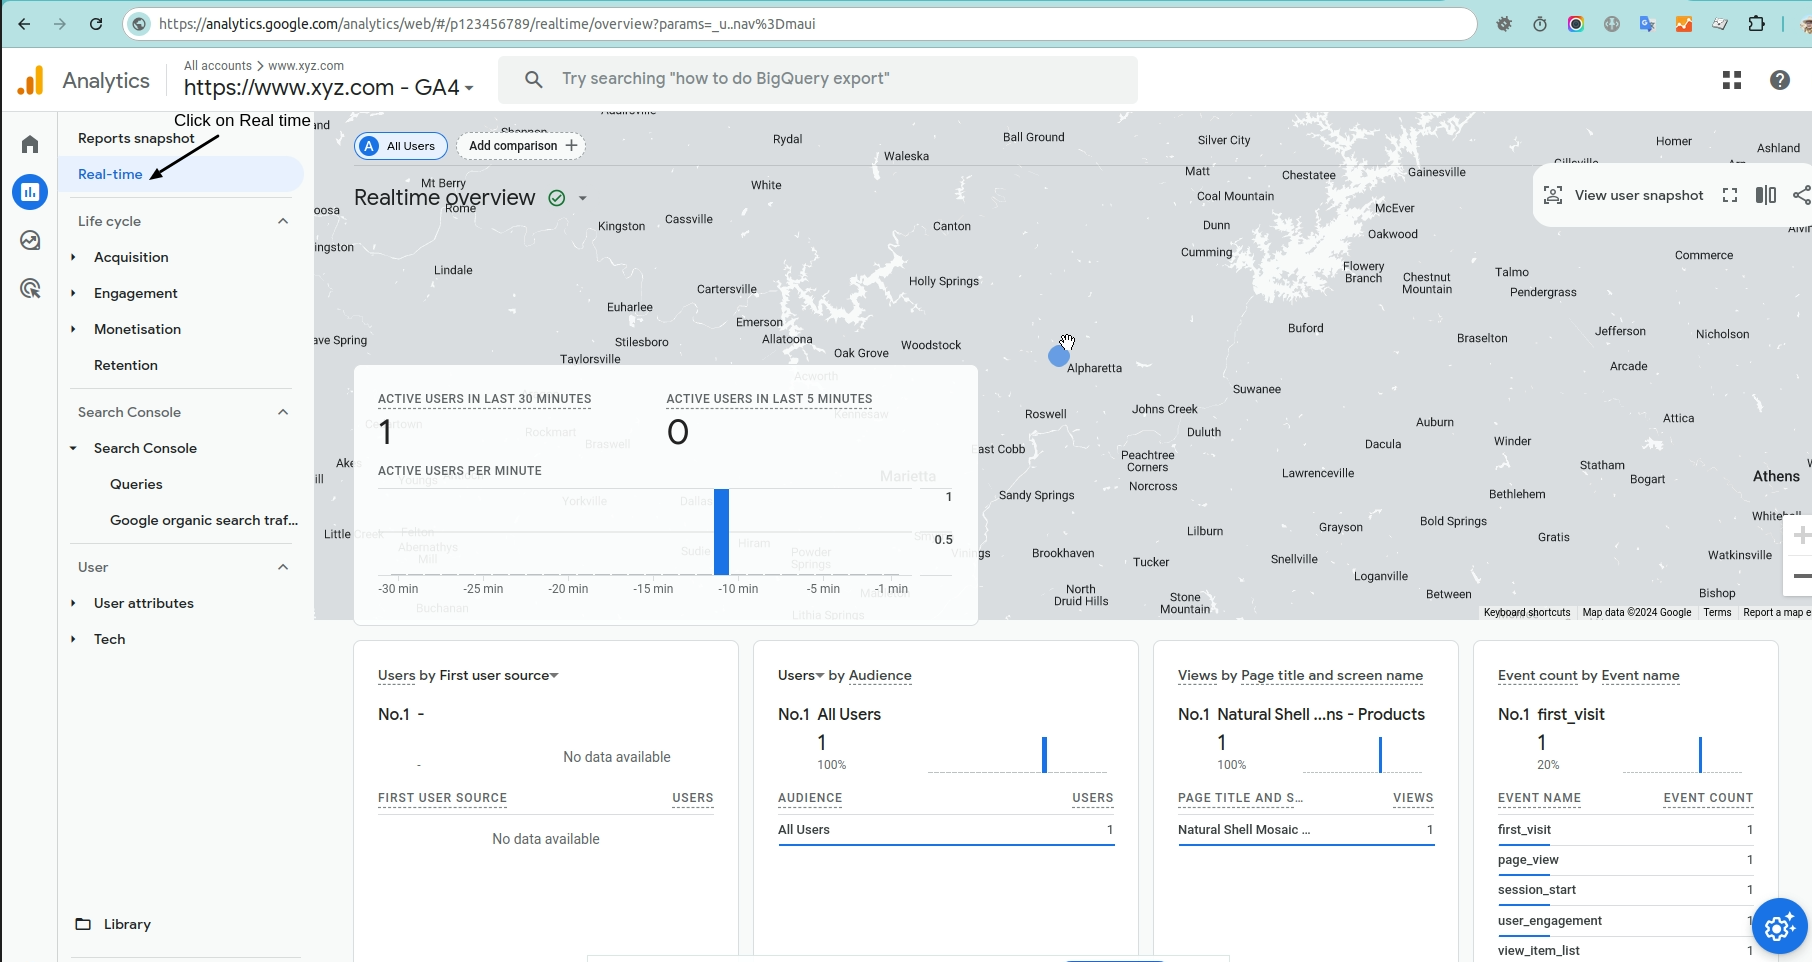Click the map zoom in button

(1800, 535)
